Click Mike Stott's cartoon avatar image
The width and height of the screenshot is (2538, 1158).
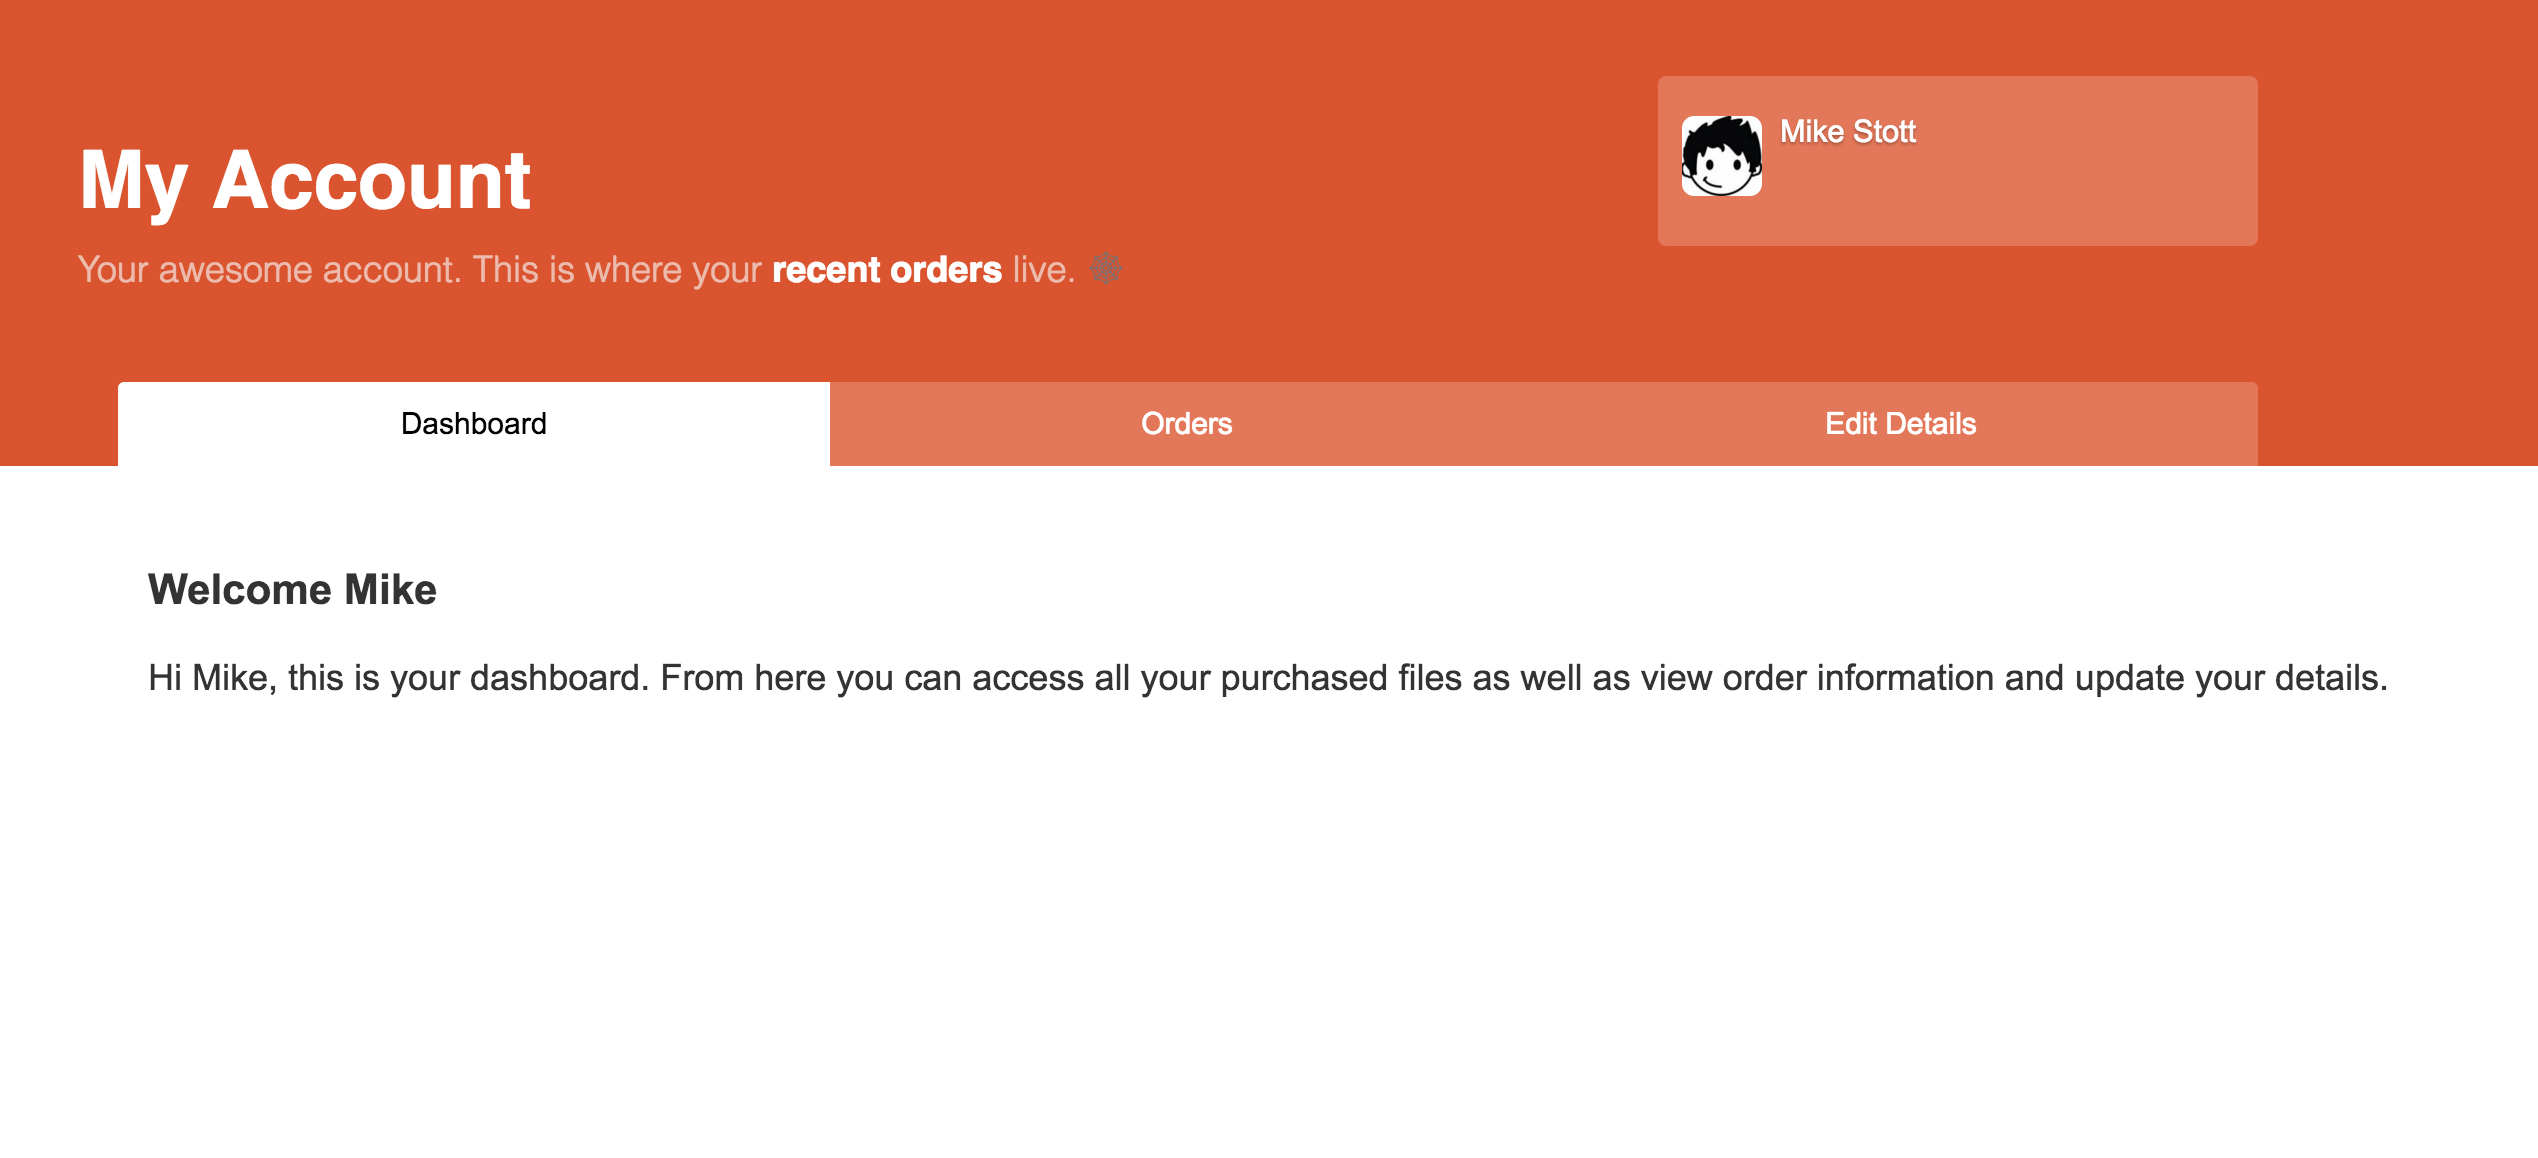[x=1721, y=156]
